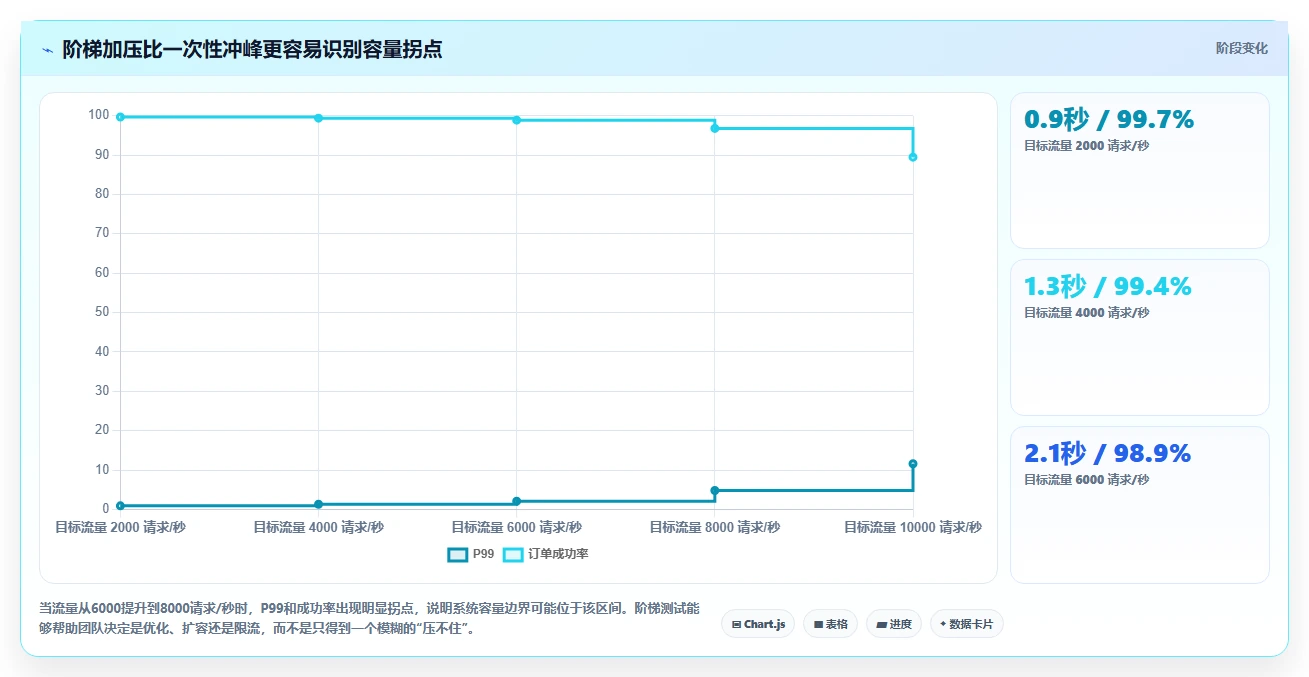Click the 数据卡片 tag
This screenshot has height=677, width=1309.
tap(966, 624)
